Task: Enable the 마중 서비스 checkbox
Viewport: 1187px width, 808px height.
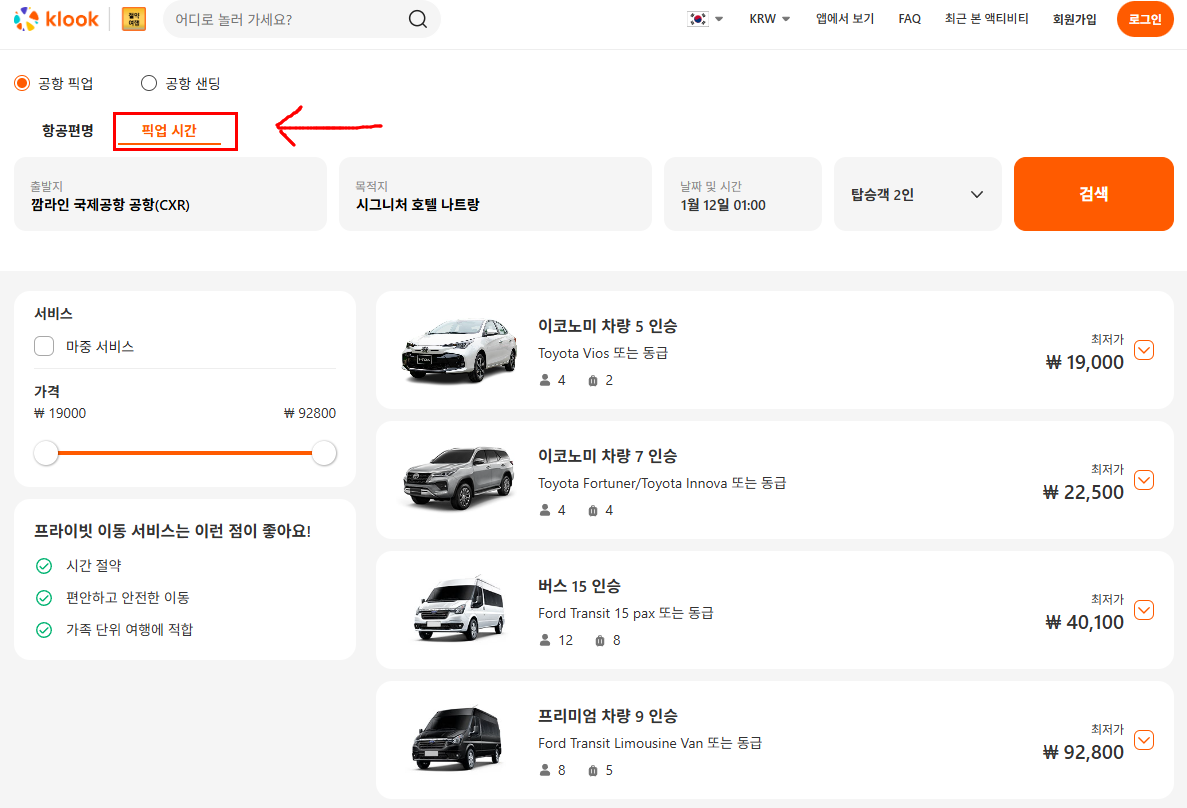Action: click(43, 345)
